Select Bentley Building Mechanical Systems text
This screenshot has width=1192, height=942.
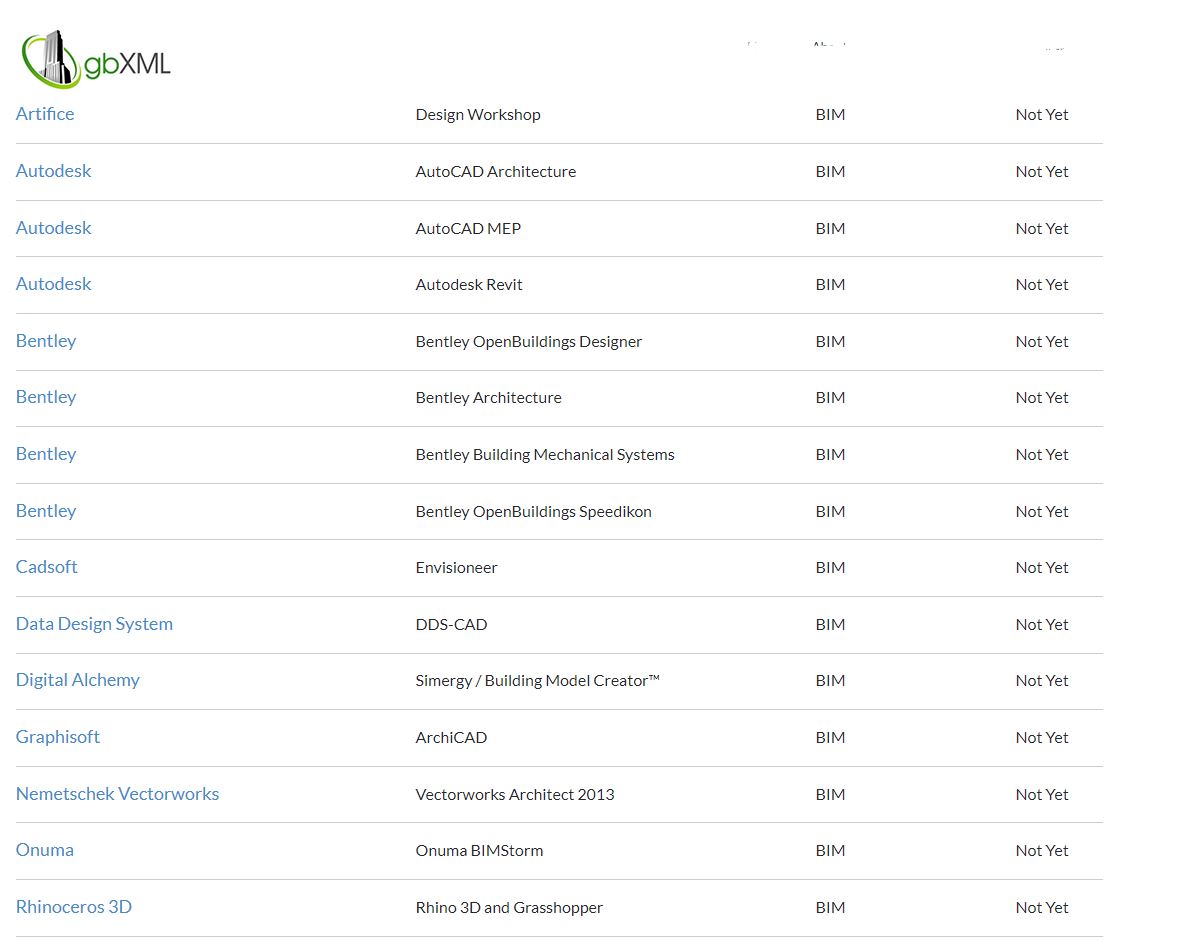(x=545, y=455)
